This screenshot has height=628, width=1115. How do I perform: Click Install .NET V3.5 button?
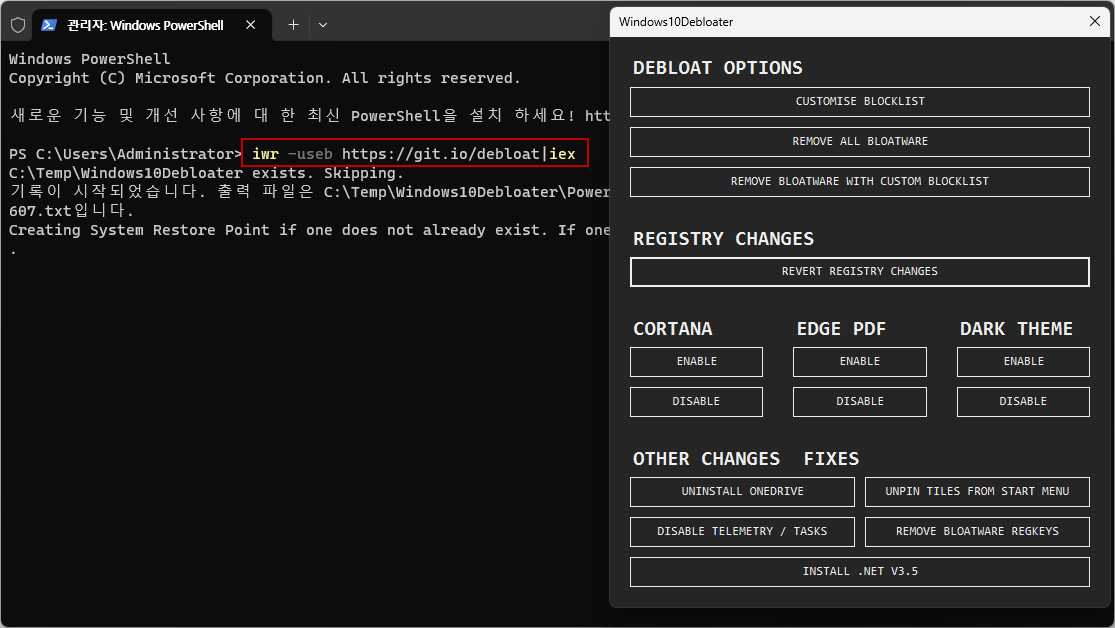(860, 572)
